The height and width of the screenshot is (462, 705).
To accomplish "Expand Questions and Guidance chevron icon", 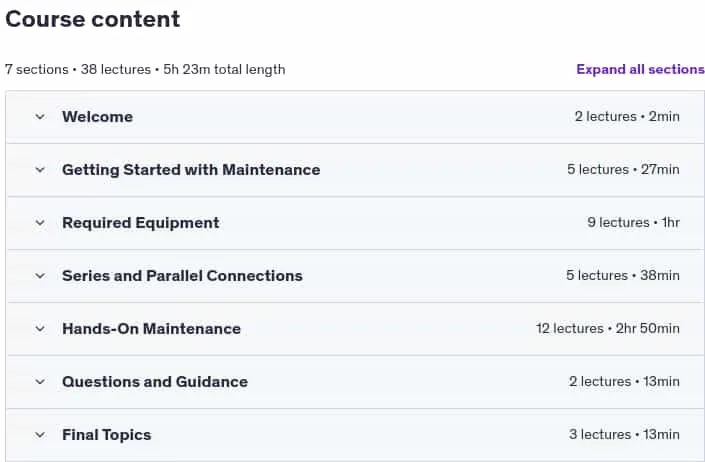I will pos(40,382).
